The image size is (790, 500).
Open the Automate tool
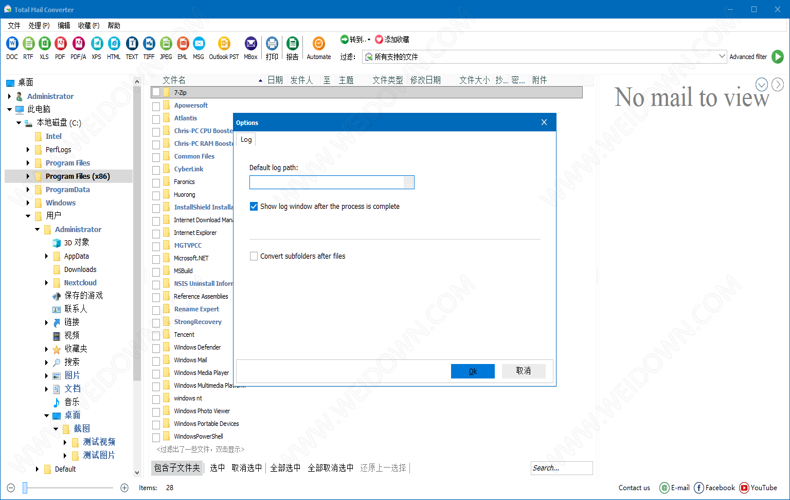pos(318,43)
